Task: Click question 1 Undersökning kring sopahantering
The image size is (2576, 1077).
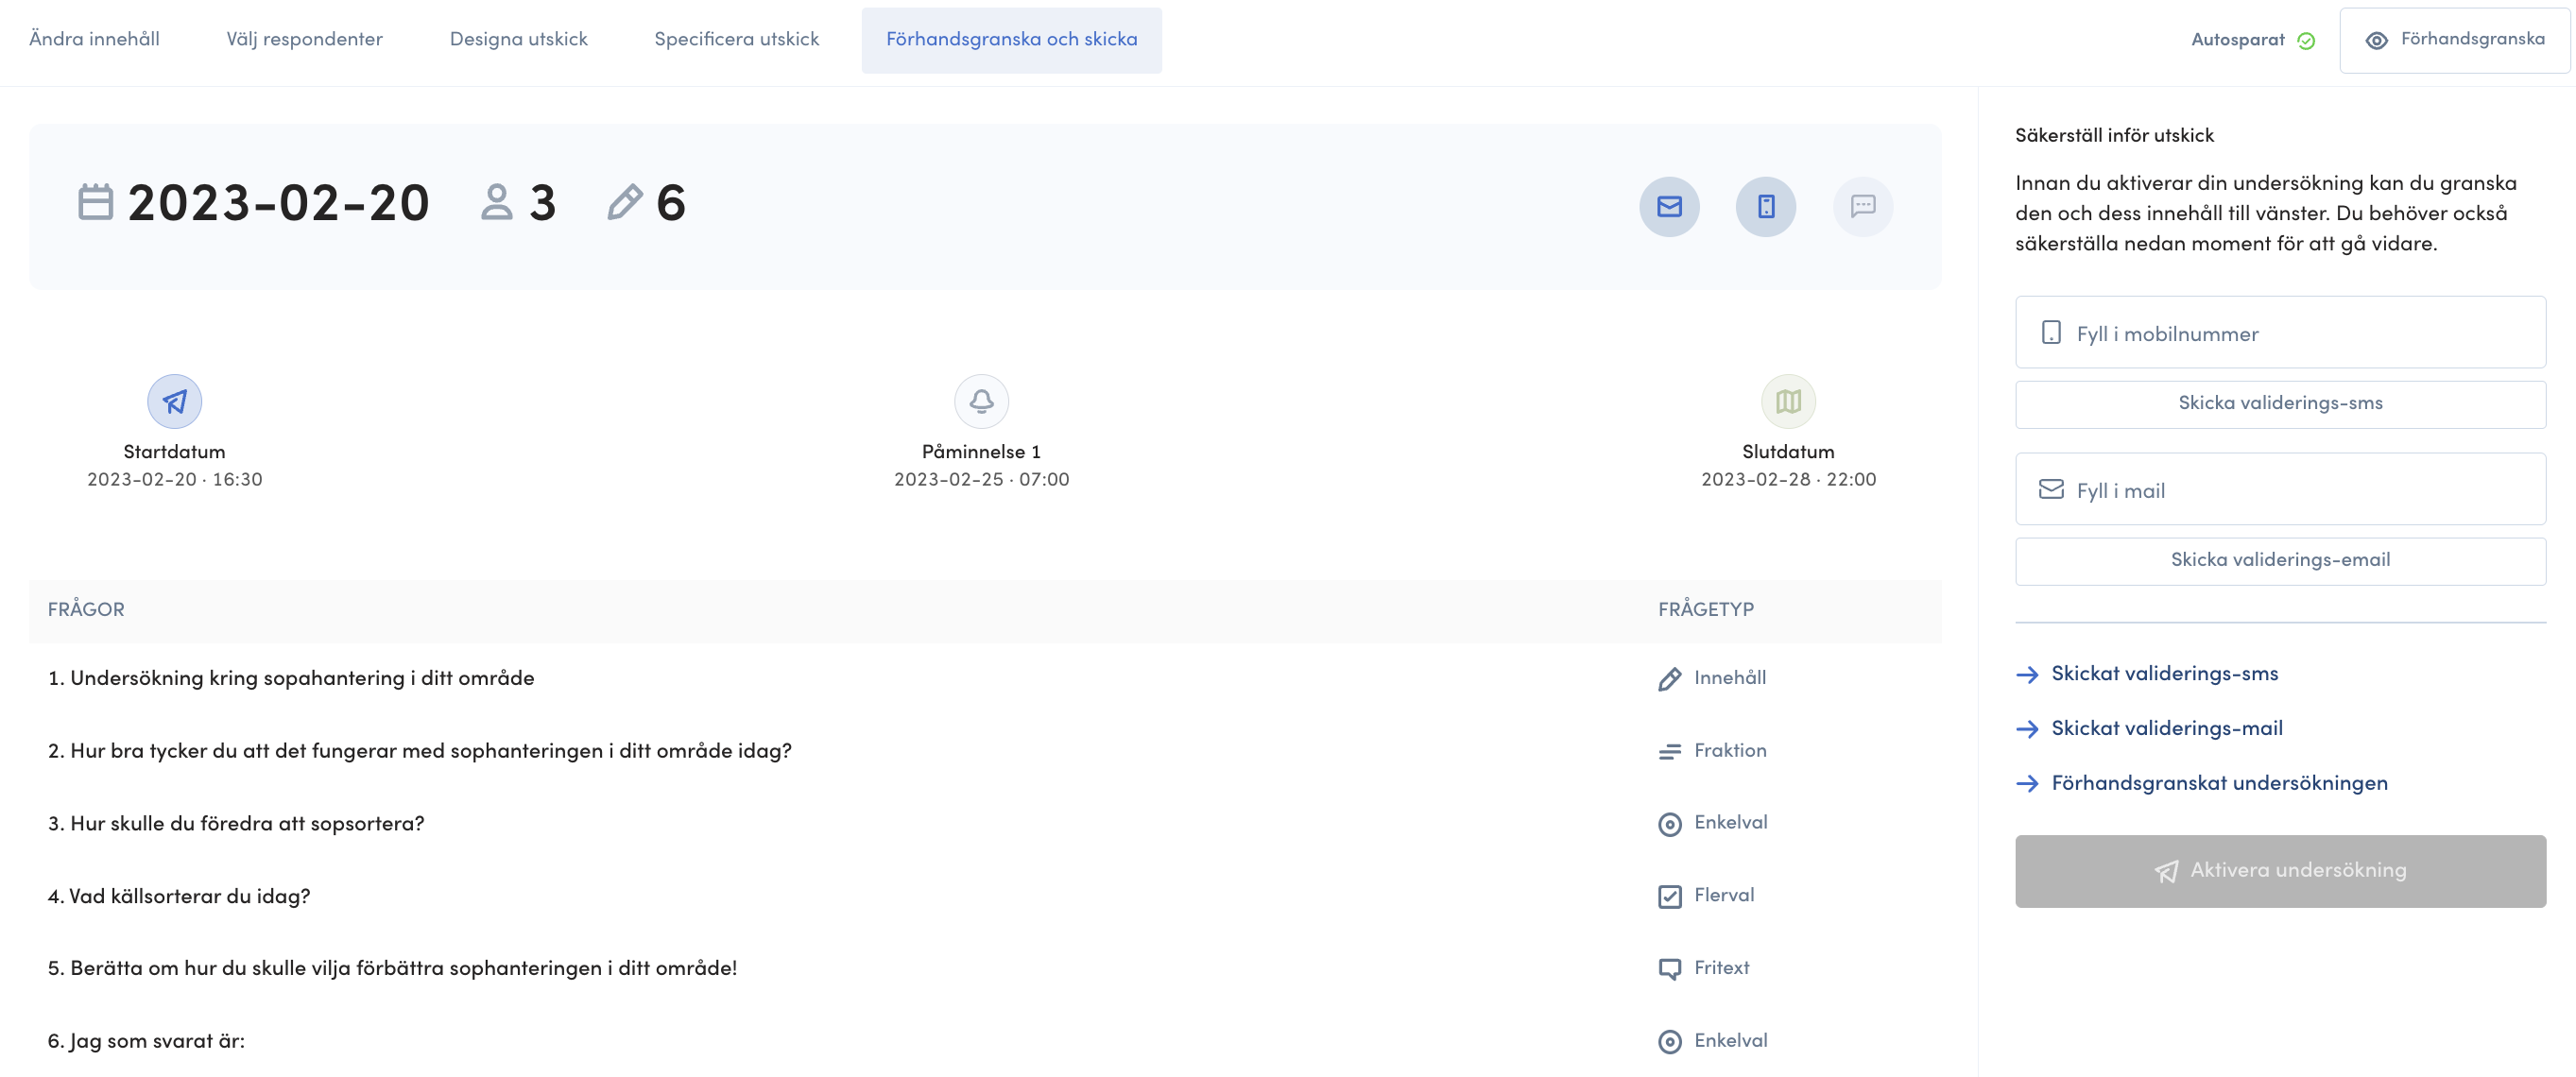Action: (x=291, y=679)
